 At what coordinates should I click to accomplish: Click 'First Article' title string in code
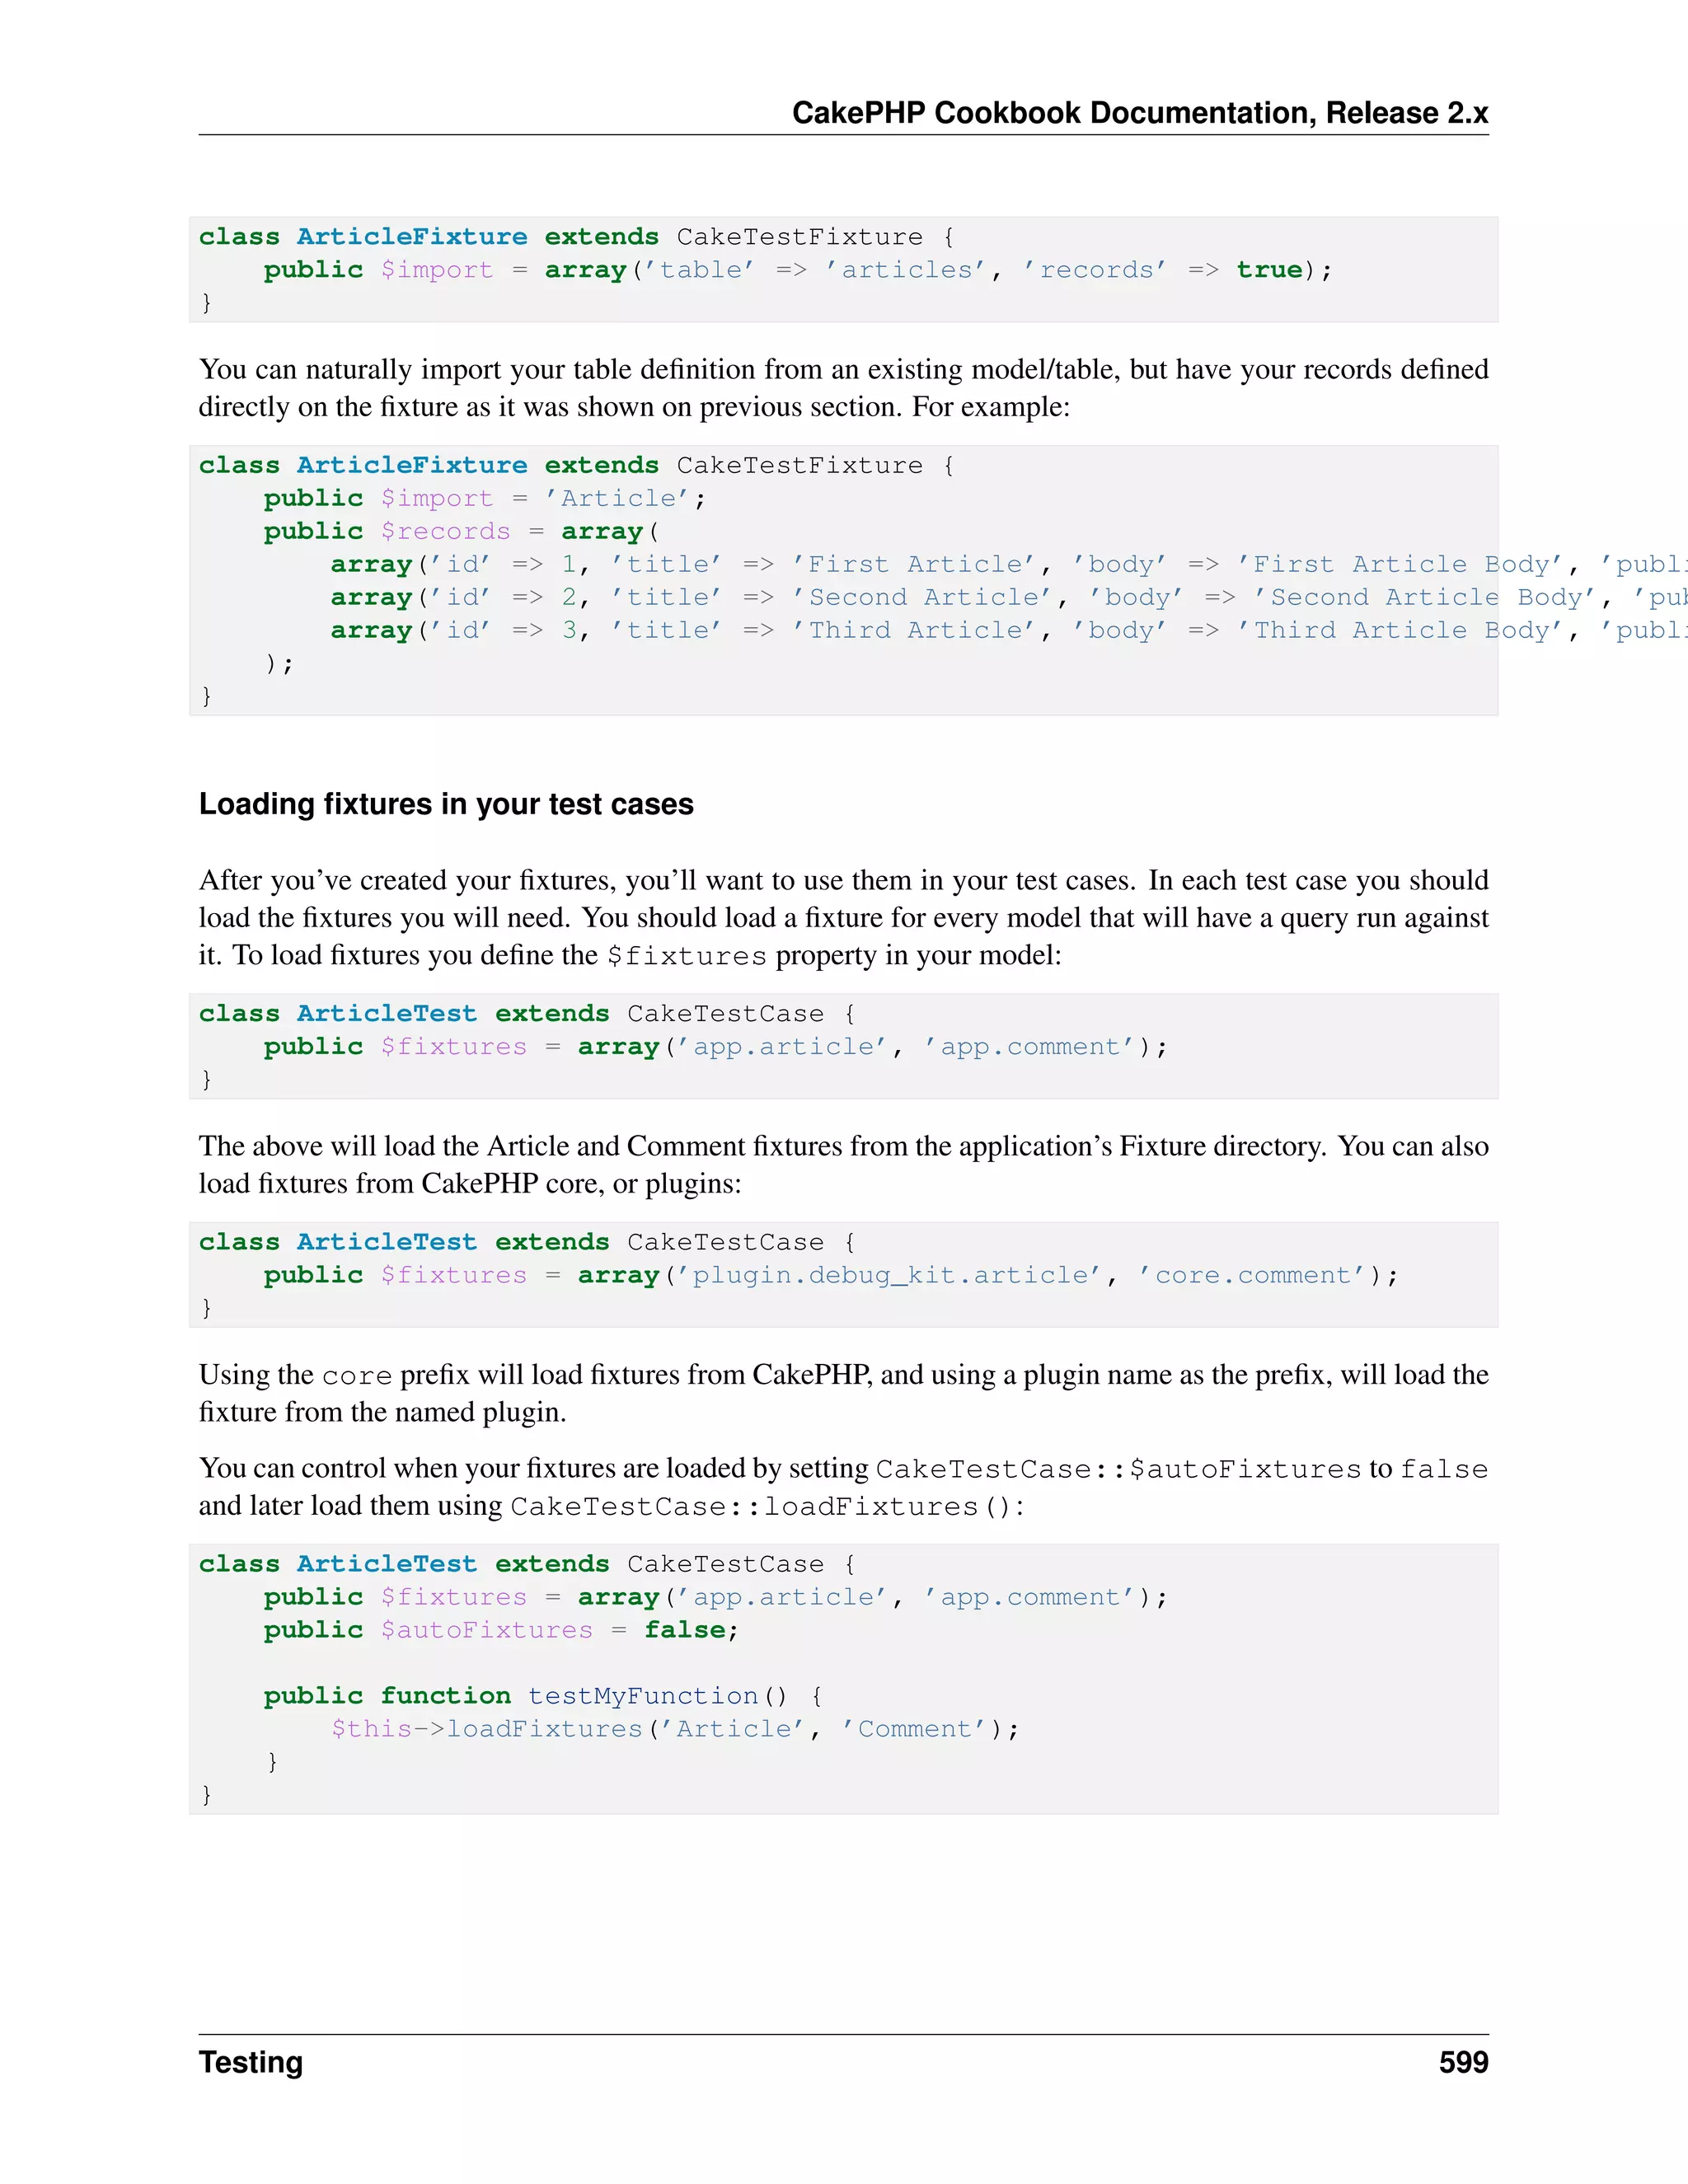click(x=915, y=564)
